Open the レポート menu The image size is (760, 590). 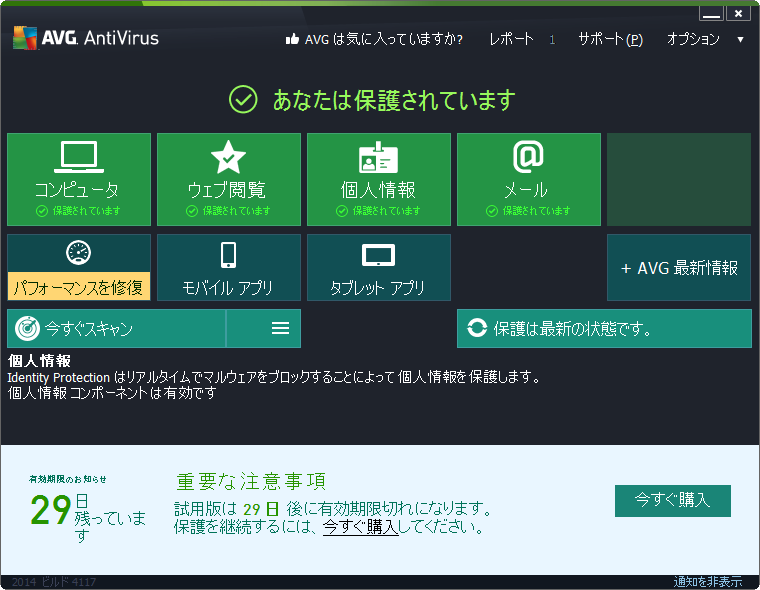pos(511,39)
